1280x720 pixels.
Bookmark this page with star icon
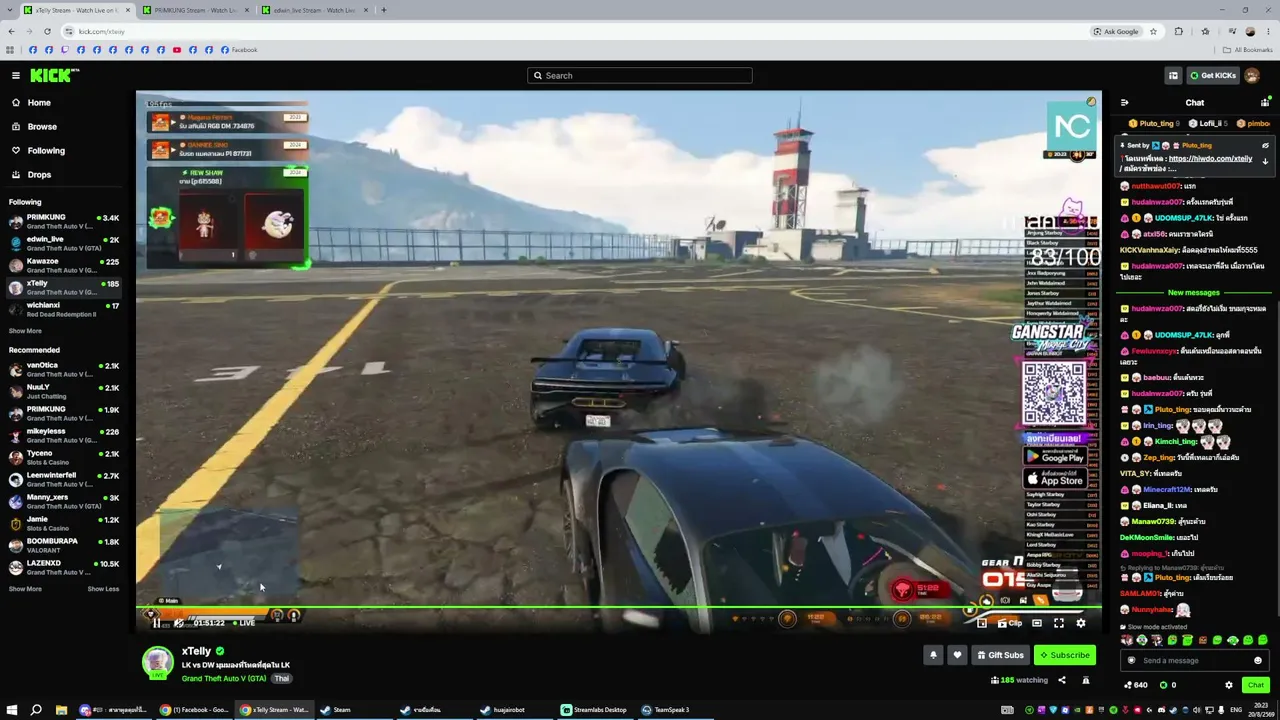coord(1153,31)
